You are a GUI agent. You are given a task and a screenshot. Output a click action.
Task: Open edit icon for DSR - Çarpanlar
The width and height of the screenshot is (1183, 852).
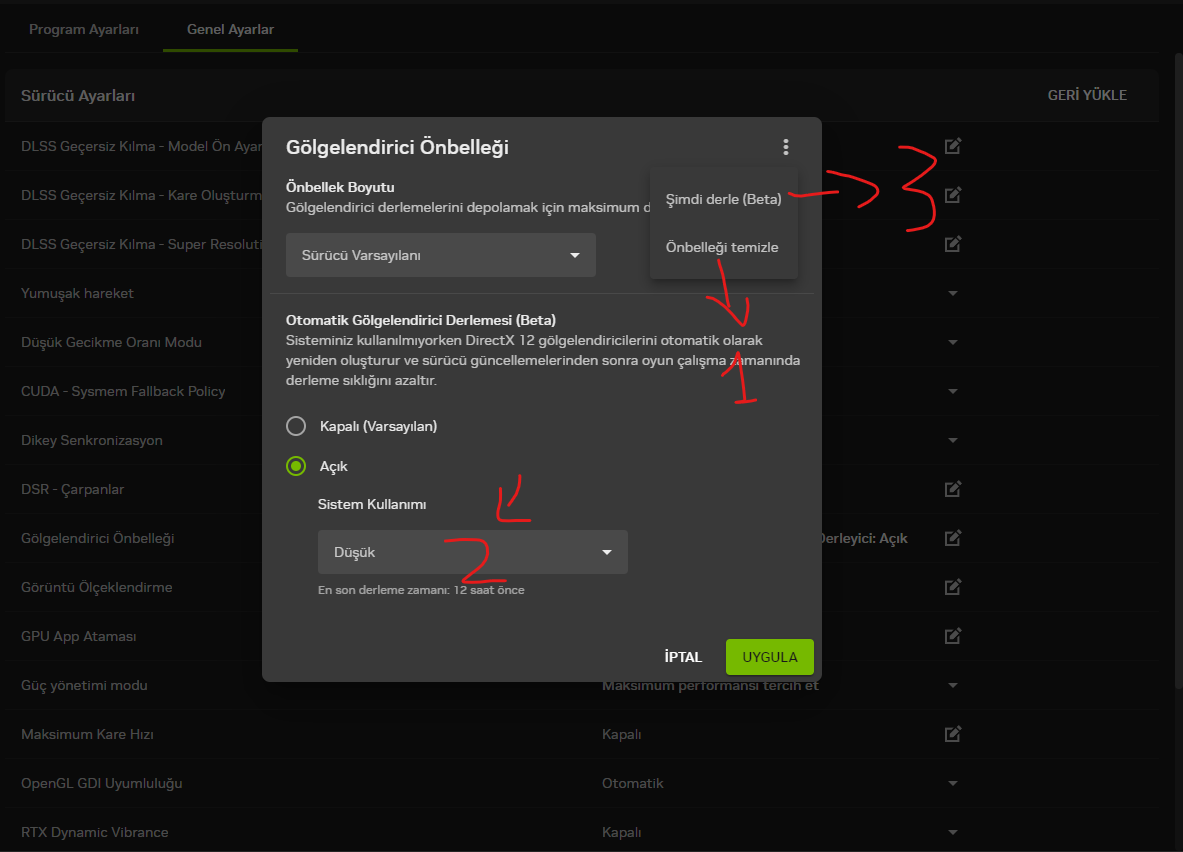click(953, 489)
